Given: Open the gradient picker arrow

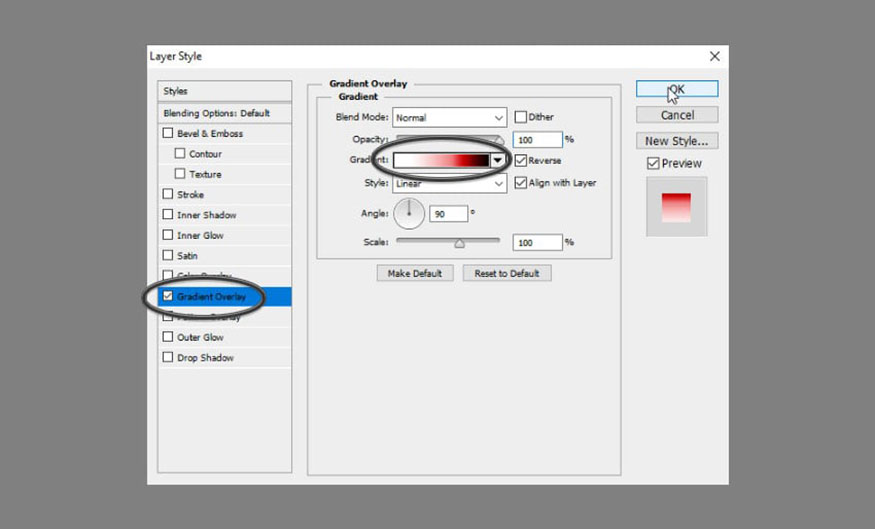Looking at the screenshot, I should pyautogui.click(x=497, y=161).
